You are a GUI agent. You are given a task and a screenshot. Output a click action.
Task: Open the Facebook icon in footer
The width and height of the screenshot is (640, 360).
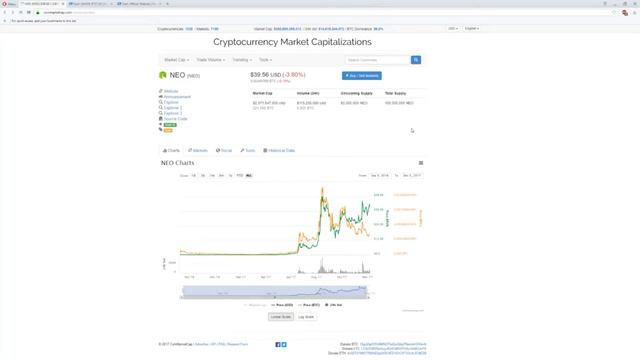coord(278,344)
